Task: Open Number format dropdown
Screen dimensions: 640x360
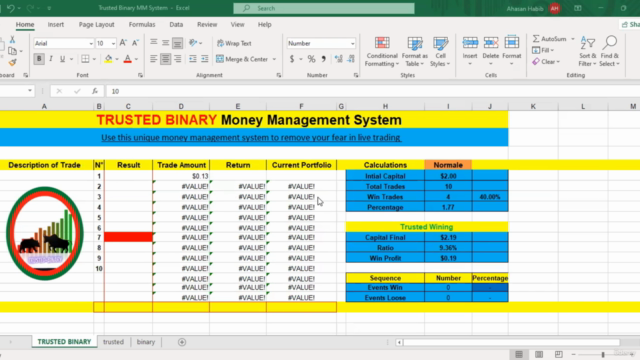Action: click(x=352, y=43)
